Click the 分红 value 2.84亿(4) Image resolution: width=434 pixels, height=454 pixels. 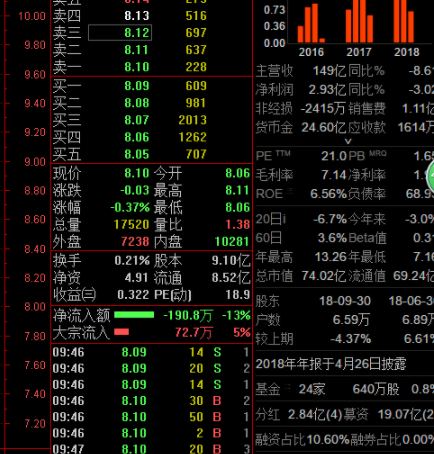click(315, 415)
